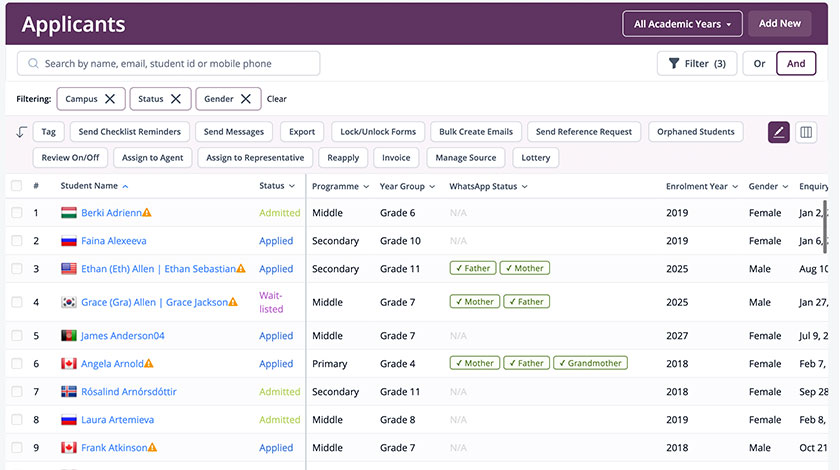Click US flag beside Ethan Allen

click(69, 268)
